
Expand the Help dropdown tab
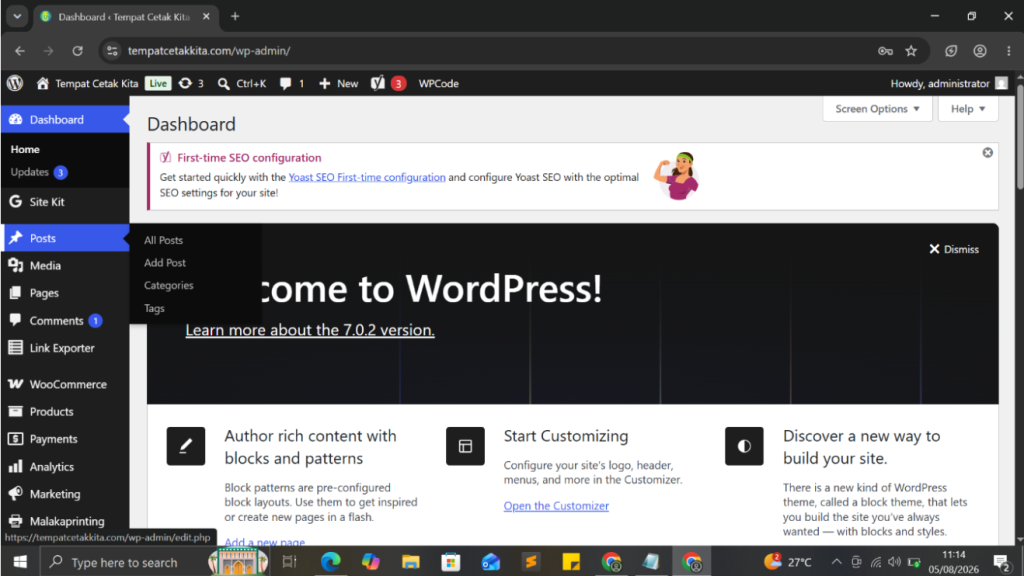click(x=968, y=108)
